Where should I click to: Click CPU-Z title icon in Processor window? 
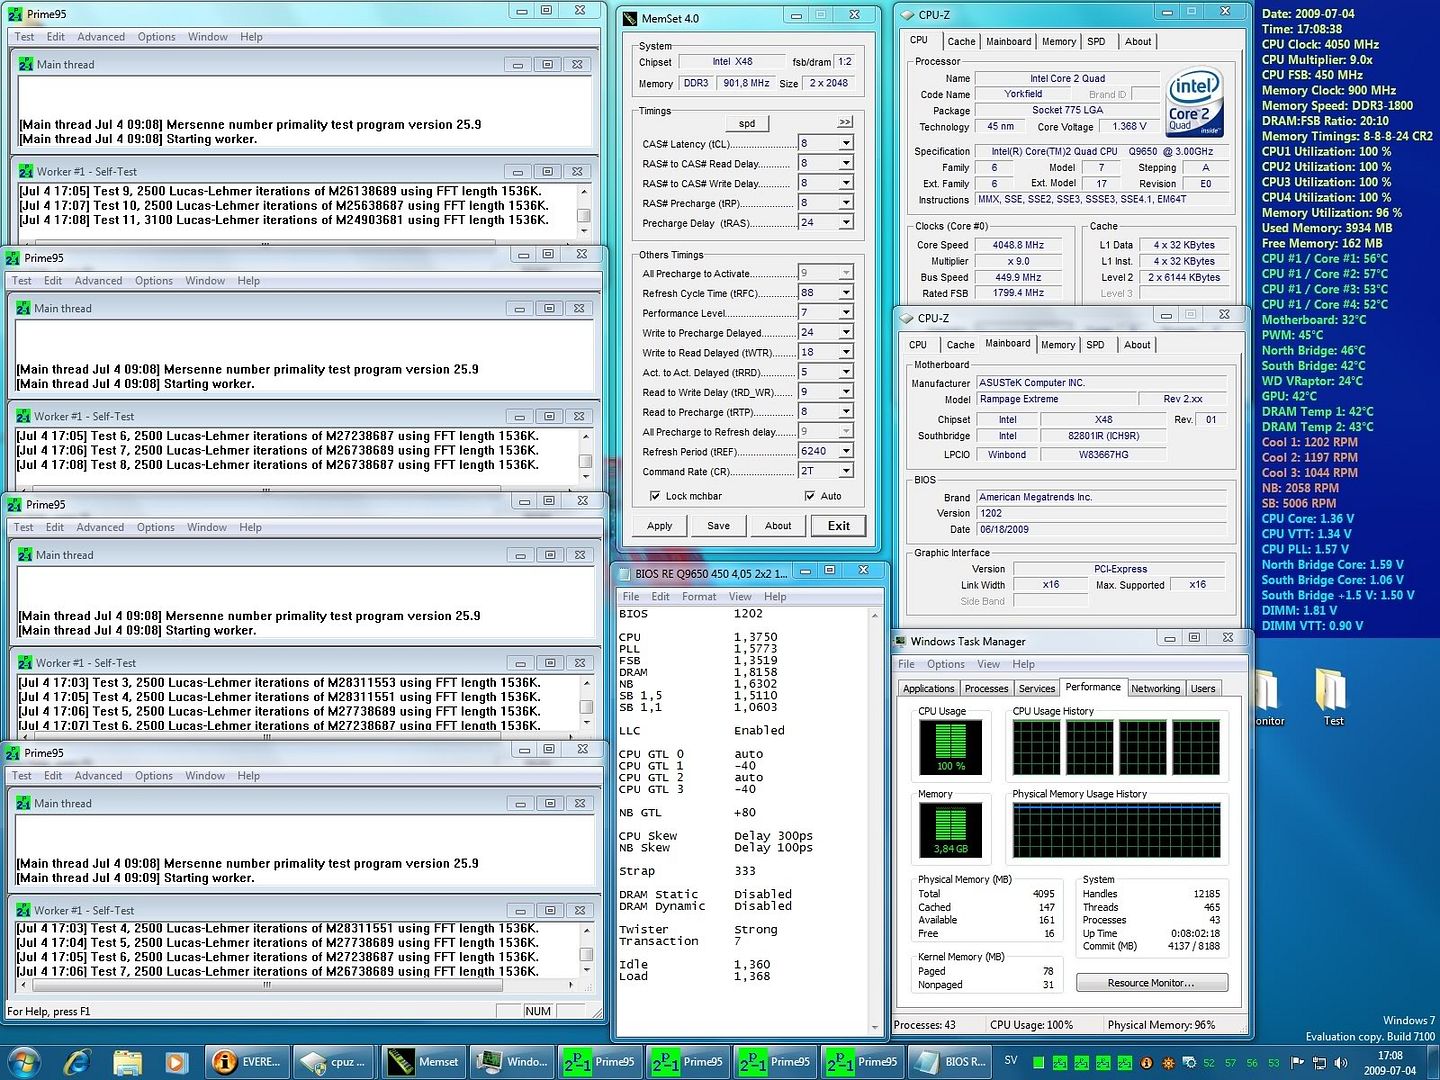[906, 15]
